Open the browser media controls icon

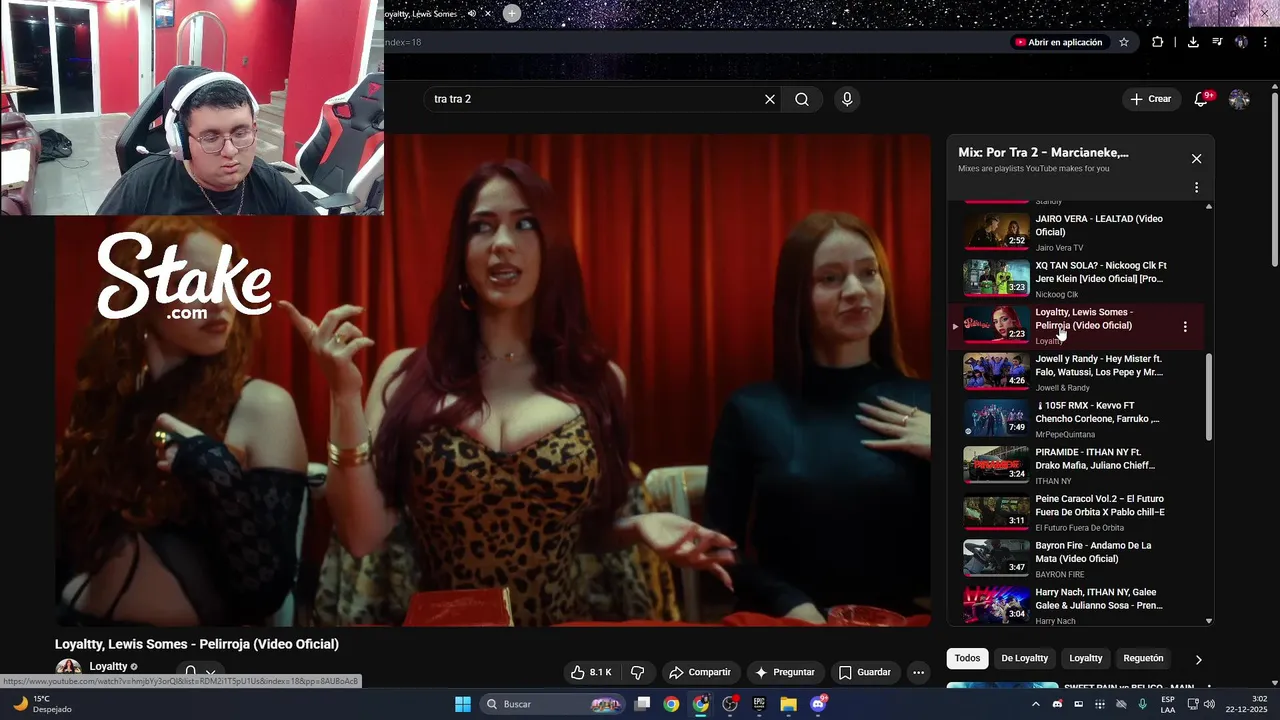point(1217,42)
